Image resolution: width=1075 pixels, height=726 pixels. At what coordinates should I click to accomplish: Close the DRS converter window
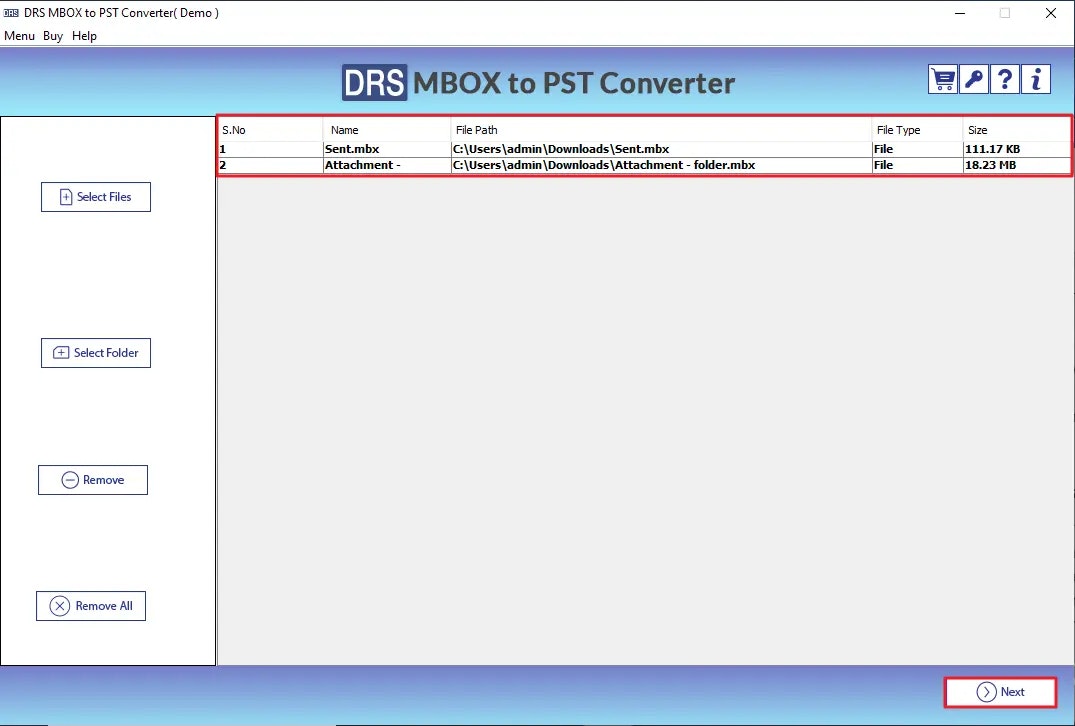(x=1050, y=13)
